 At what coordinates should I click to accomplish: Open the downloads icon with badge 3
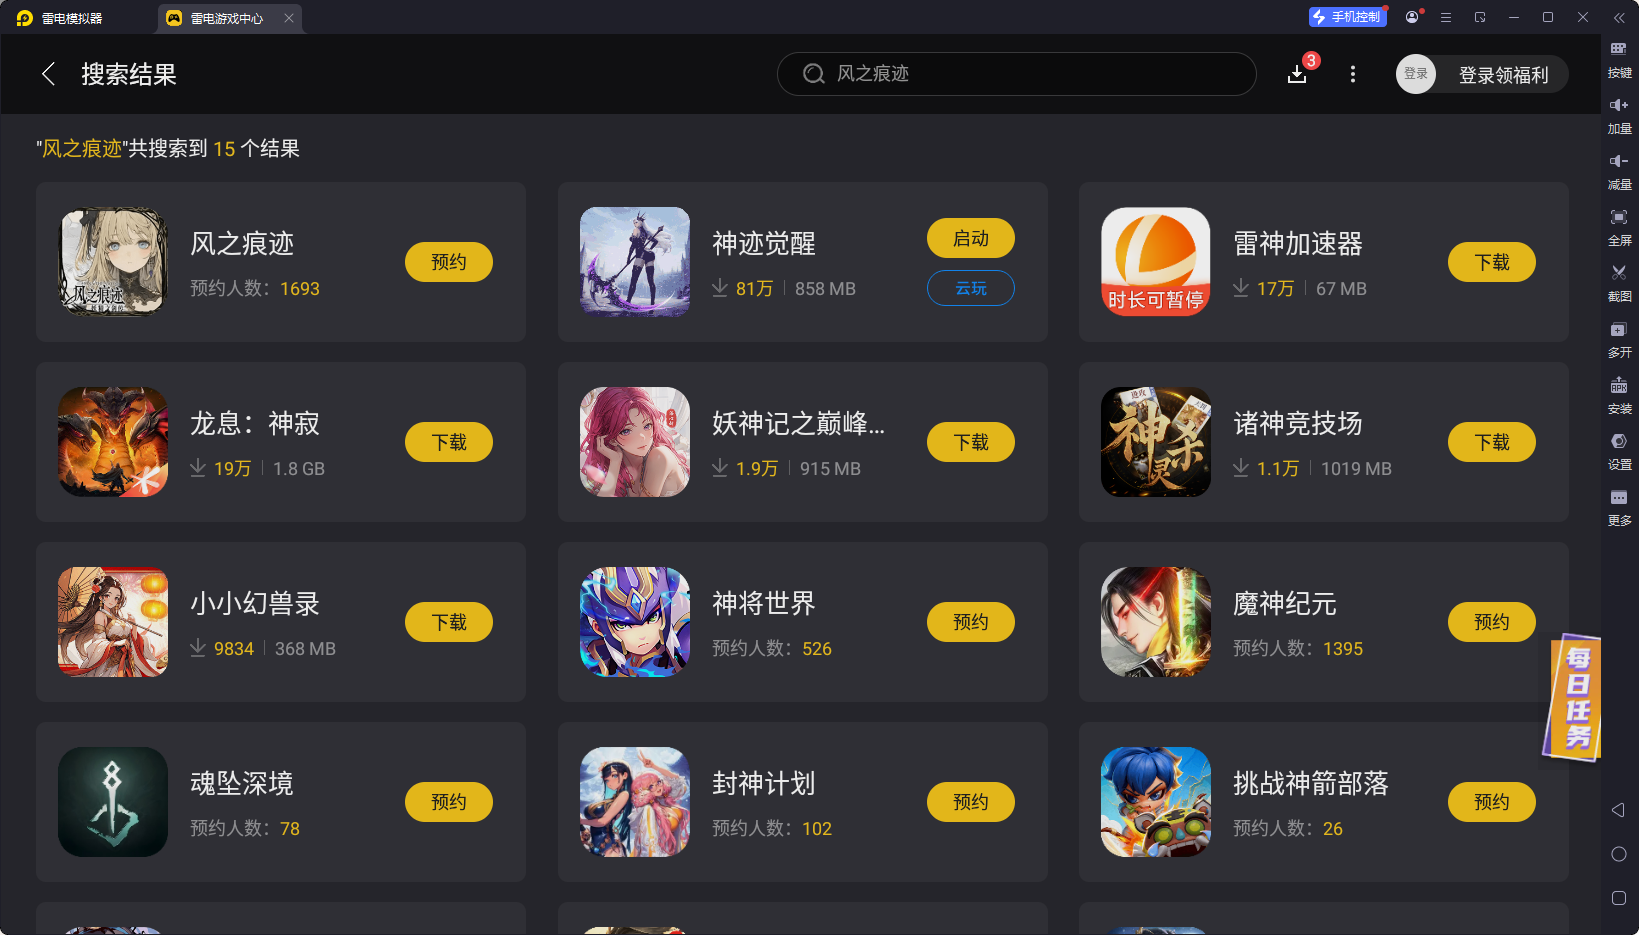[1297, 74]
